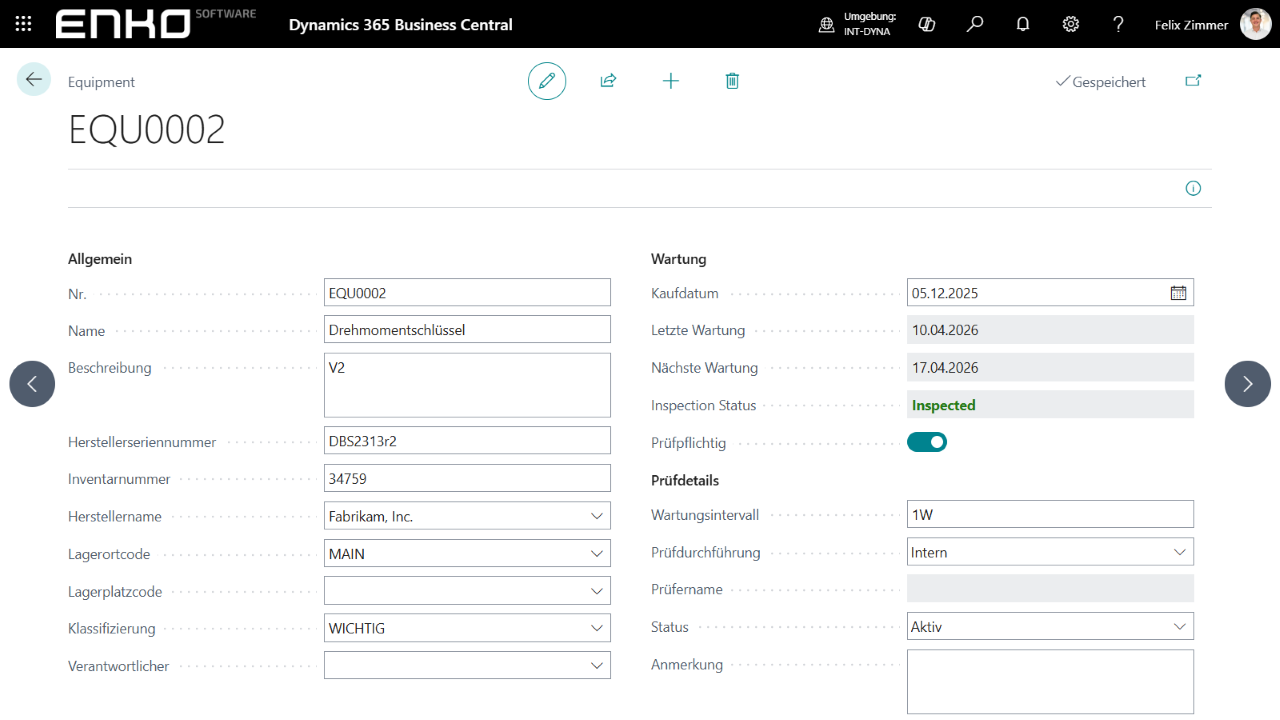This screenshot has width=1280, height=720.
Task: Expand the Prüfdurchführung dropdown
Action: [x=1180, y=552]
